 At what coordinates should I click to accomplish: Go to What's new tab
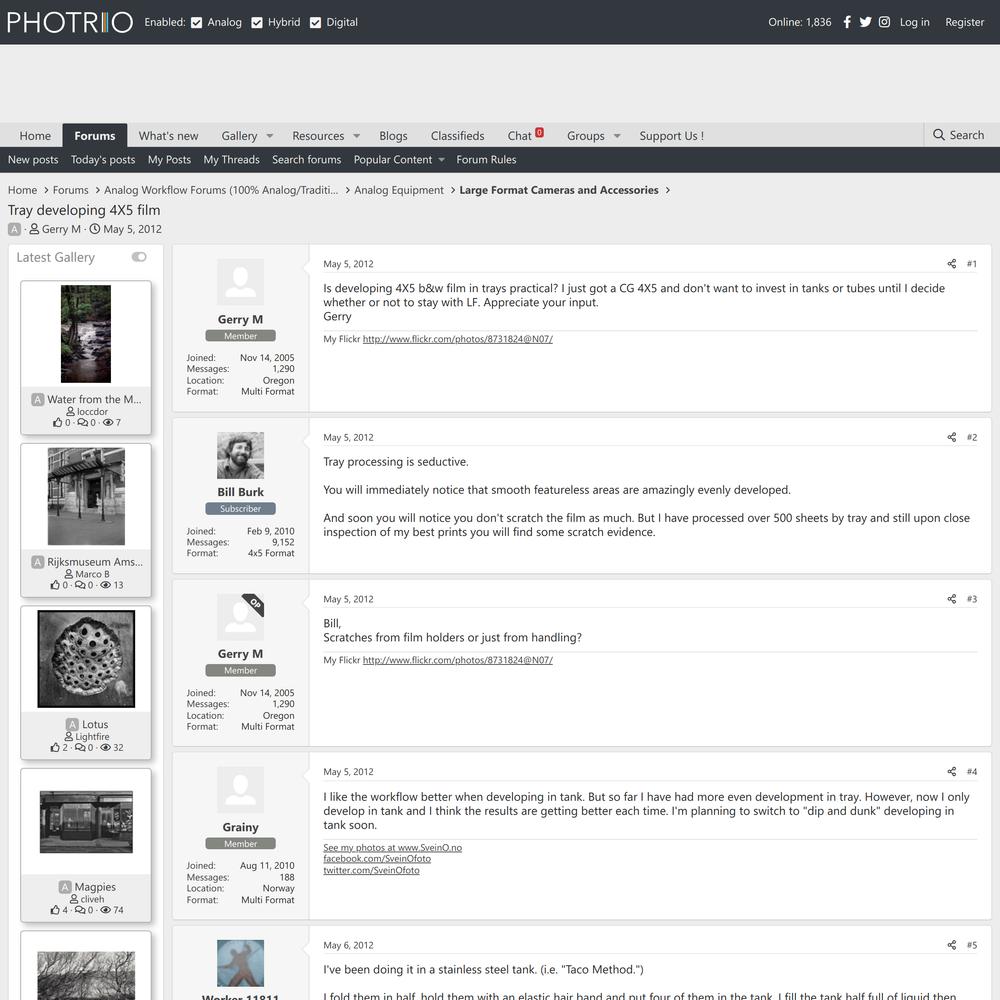(x=168, y=136)
